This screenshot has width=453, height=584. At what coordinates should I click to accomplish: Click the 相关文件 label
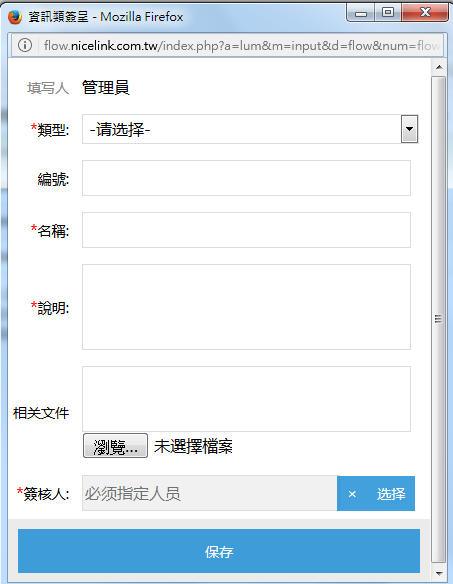(41, 413)
